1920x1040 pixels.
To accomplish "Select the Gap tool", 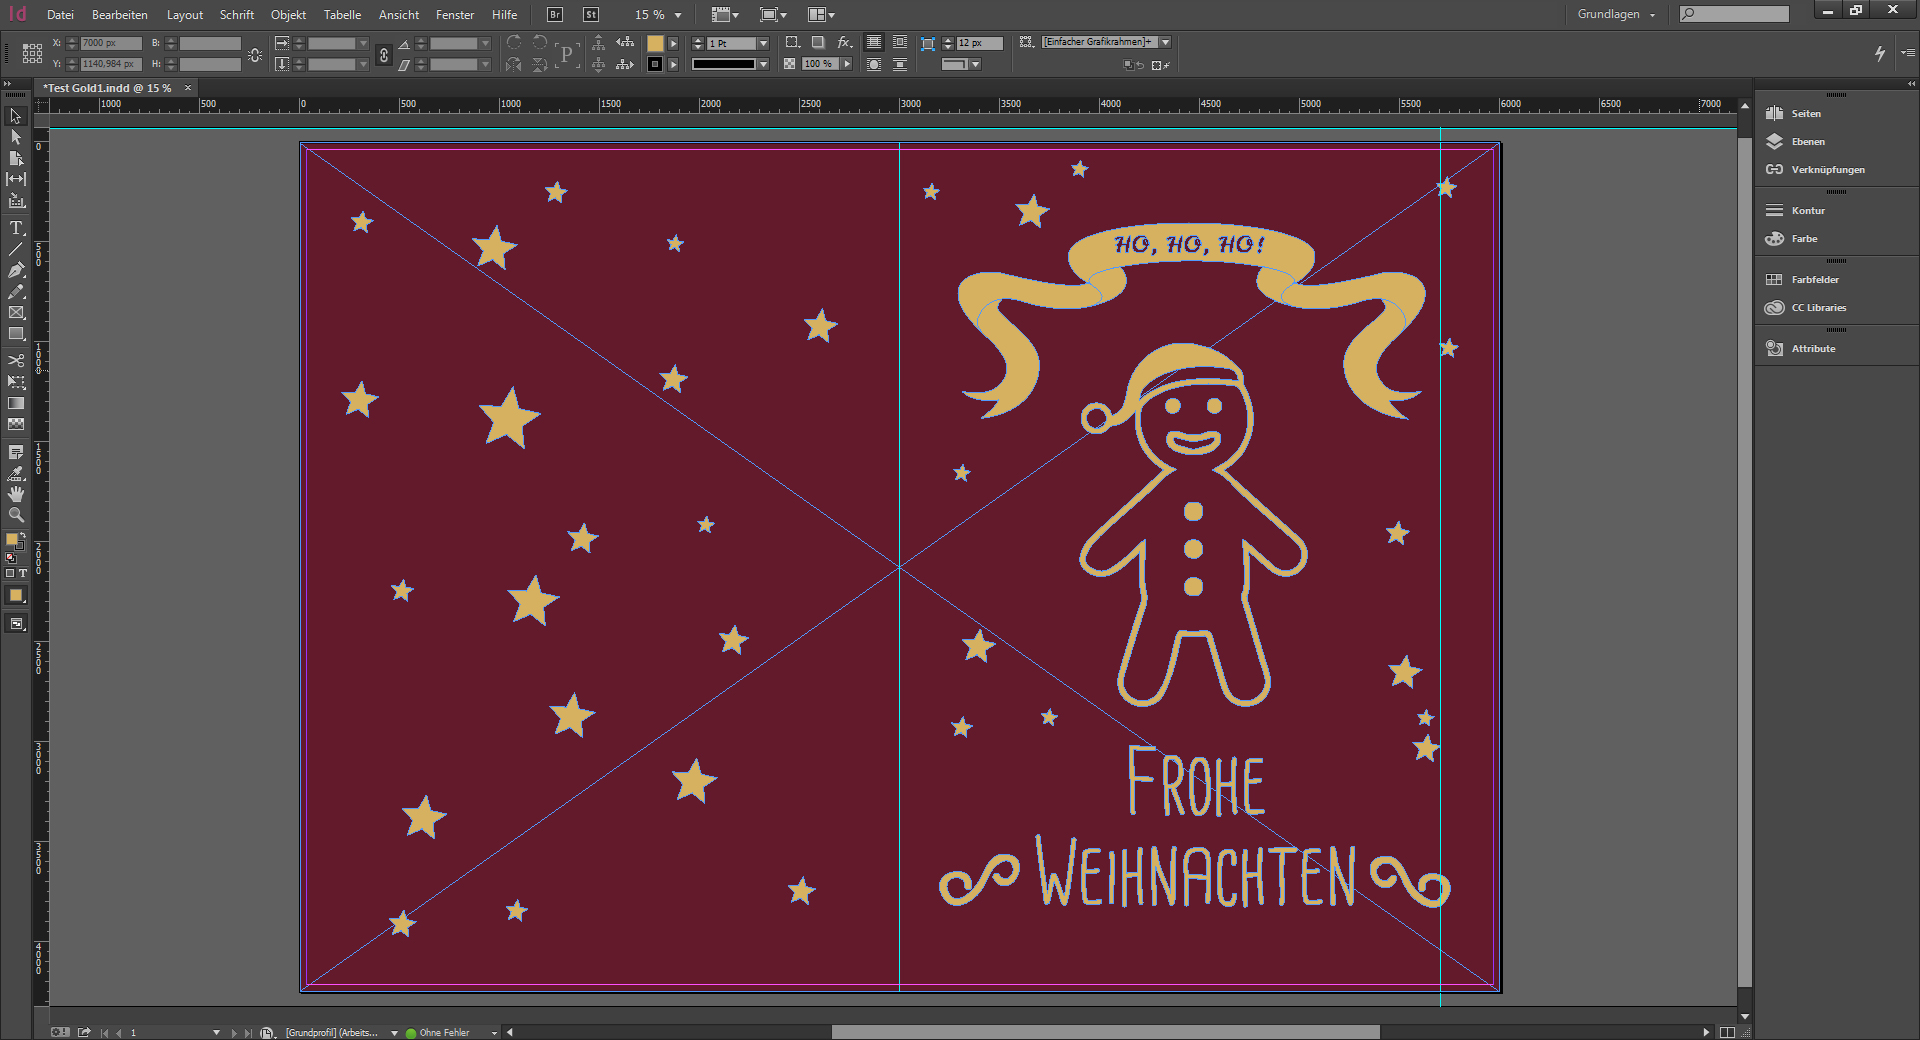I will [16, 179].
